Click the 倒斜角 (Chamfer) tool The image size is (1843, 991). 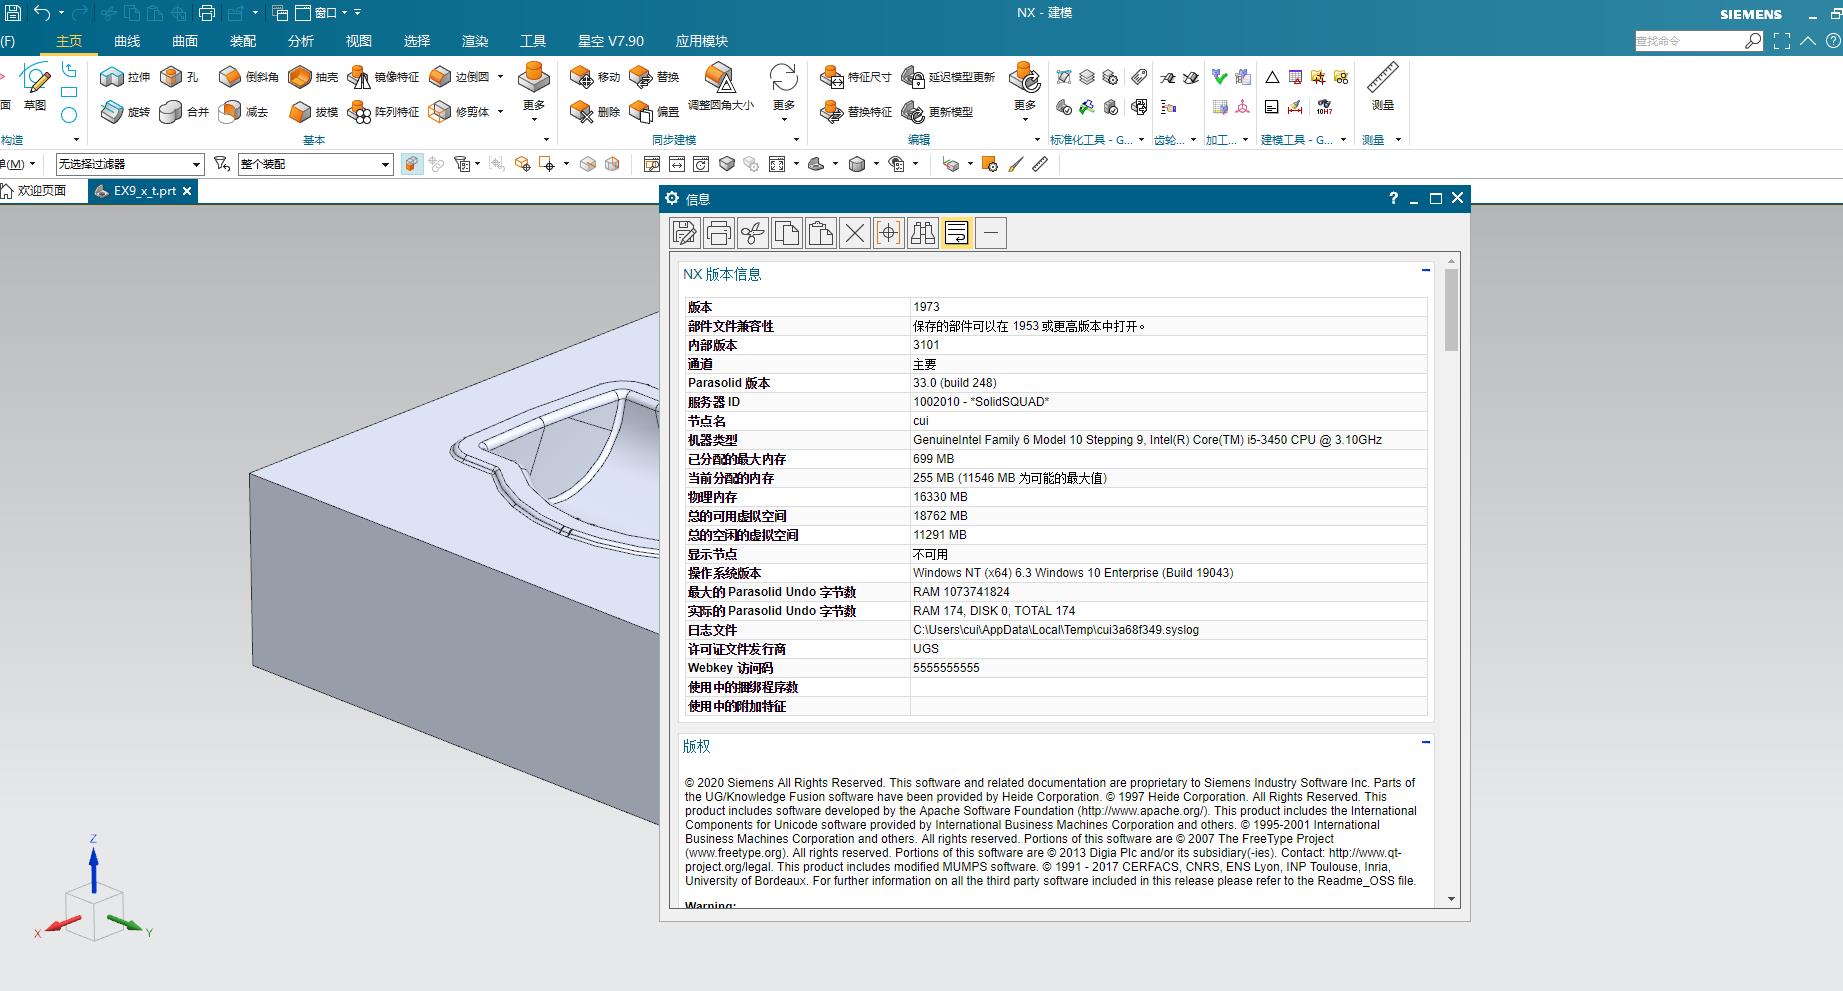(x=249, y=77)
